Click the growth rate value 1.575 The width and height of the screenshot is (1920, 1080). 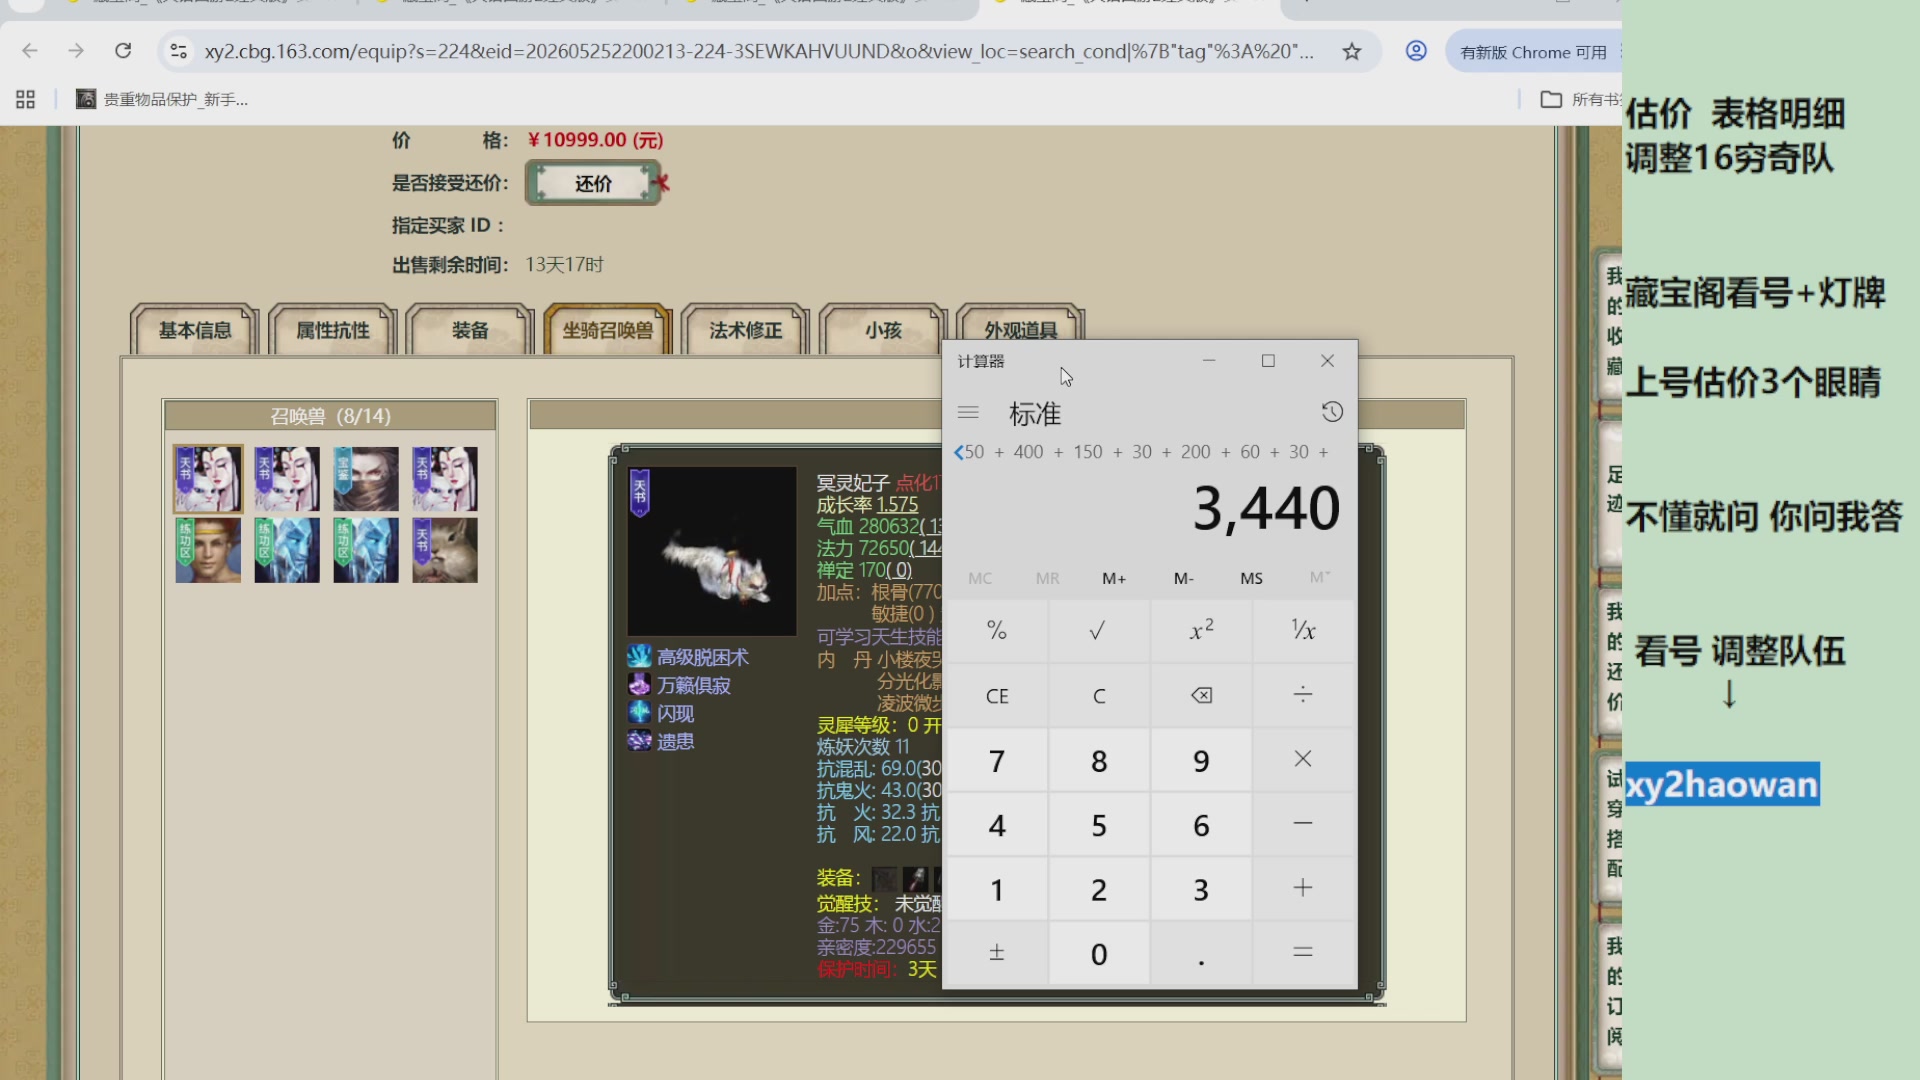(897, 505)
